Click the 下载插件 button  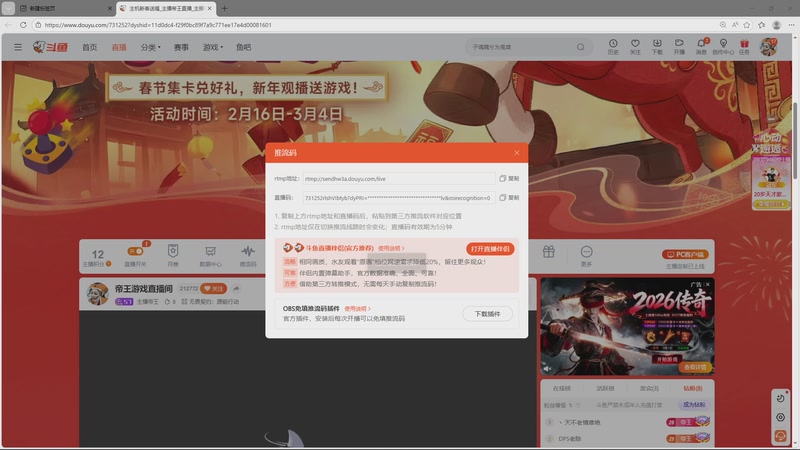487,314
